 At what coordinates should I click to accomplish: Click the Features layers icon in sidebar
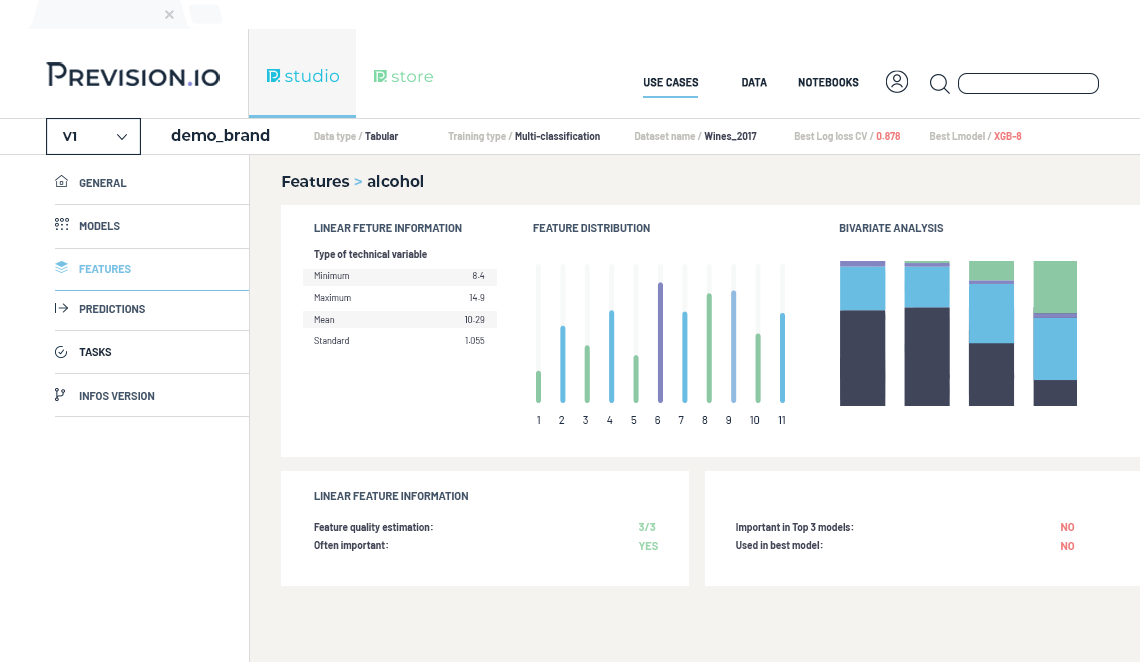[x=62, y=269]
